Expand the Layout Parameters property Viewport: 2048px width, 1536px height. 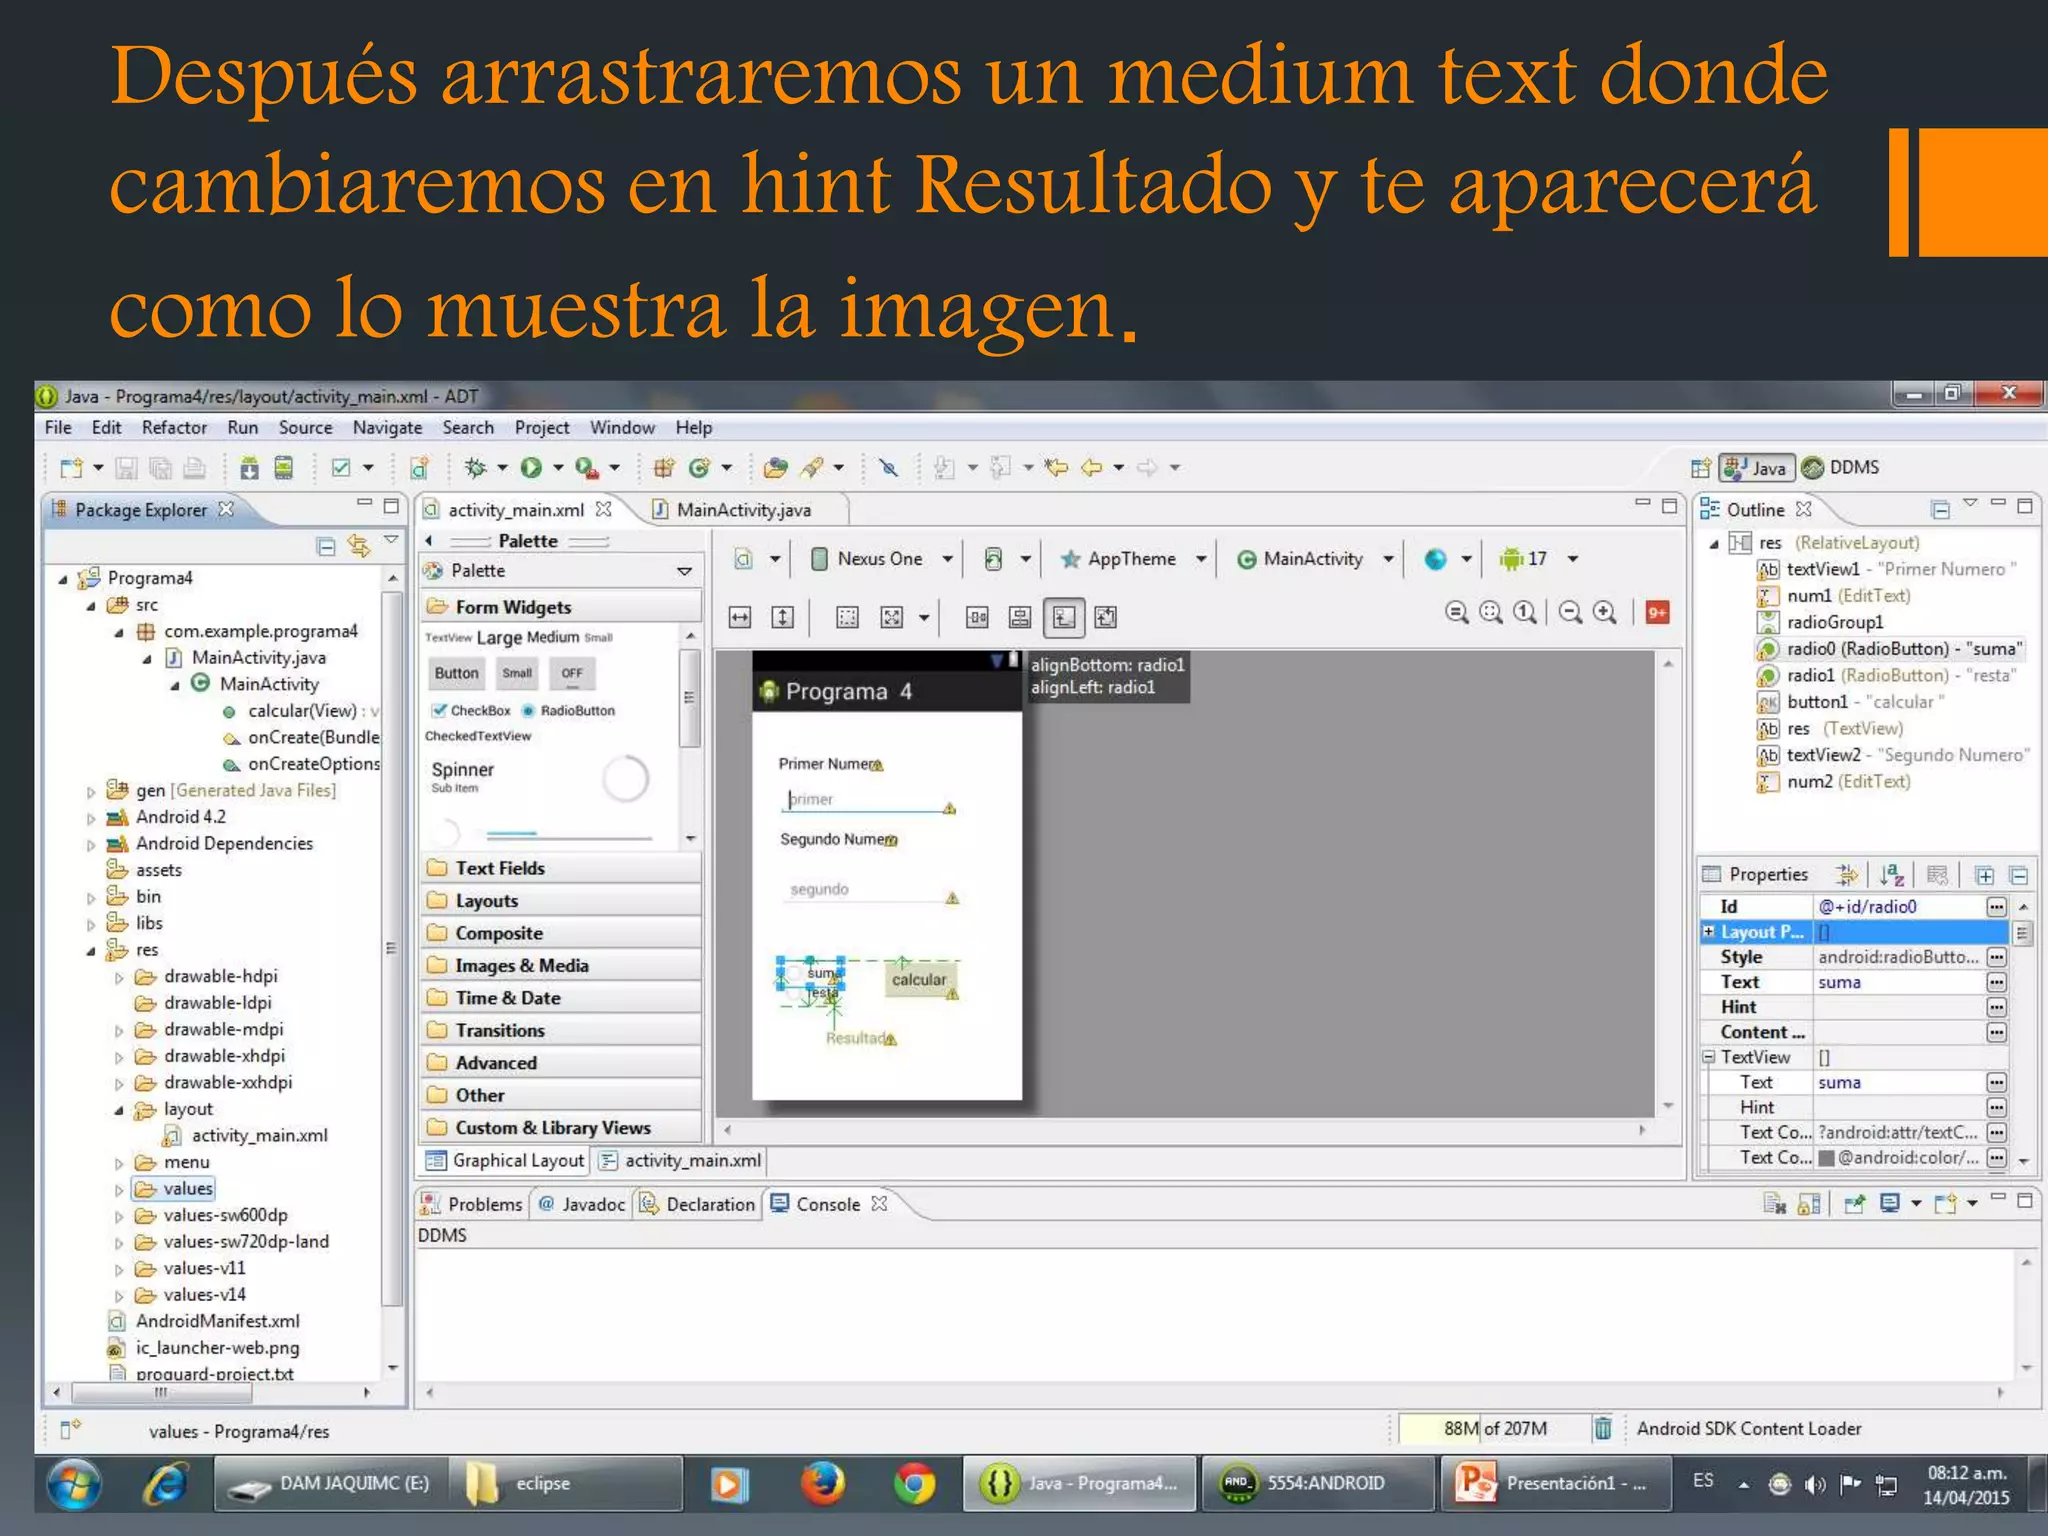click(x=1709, y=931)
